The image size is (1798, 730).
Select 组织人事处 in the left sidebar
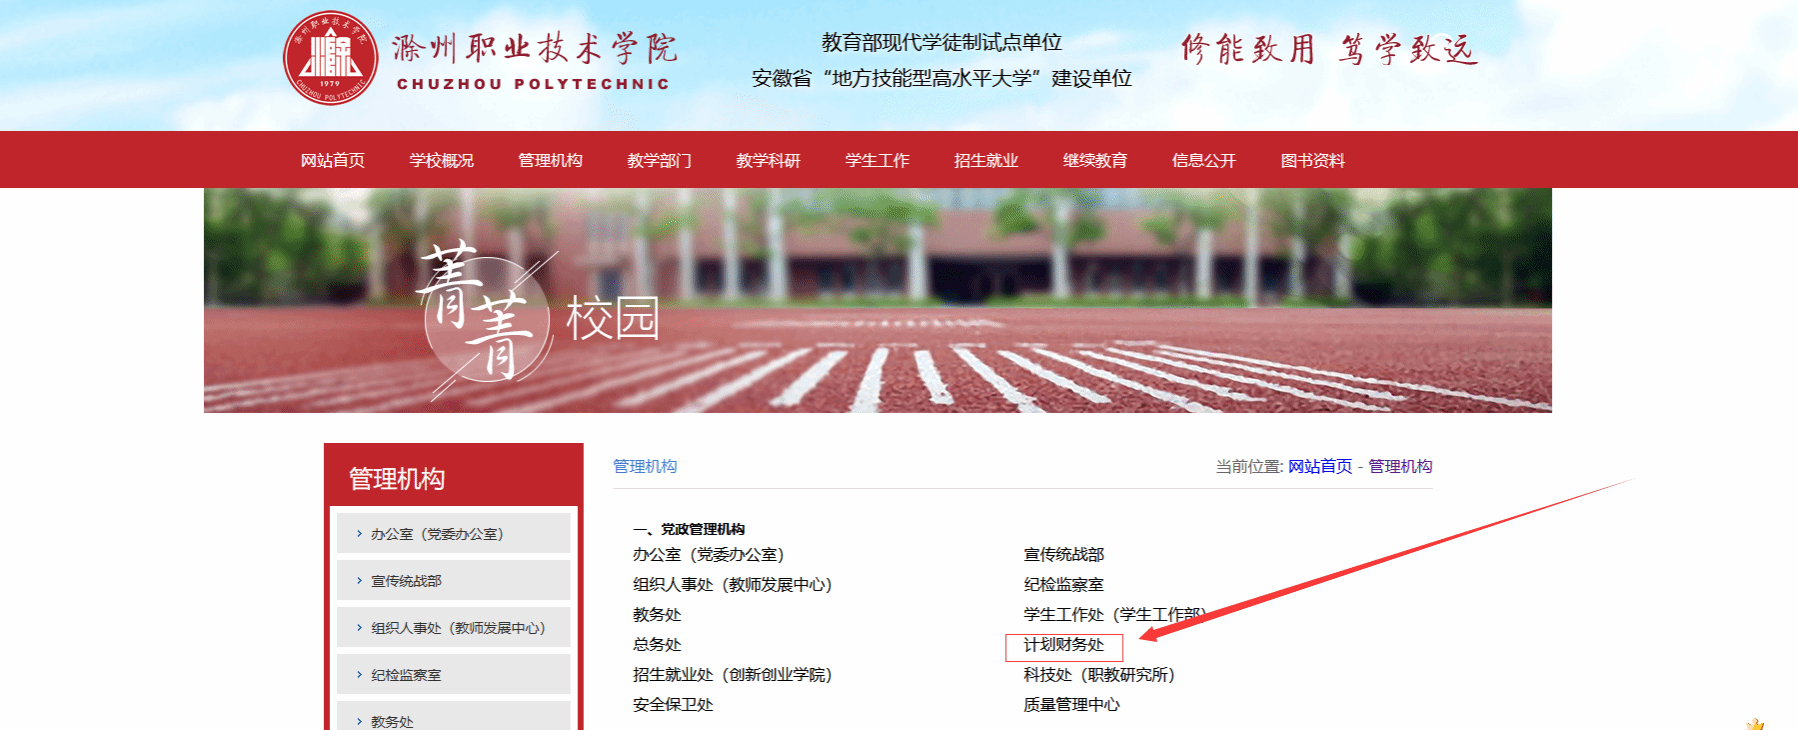pyautogui.click(x=457, y=628)
